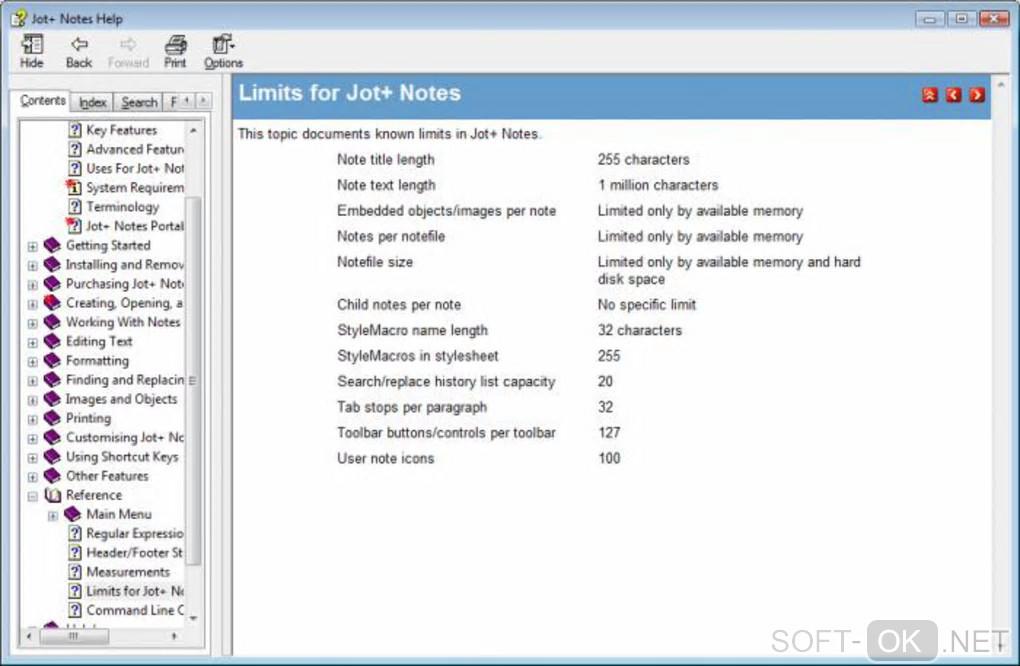Select the Printing book icon

[52, 418]
